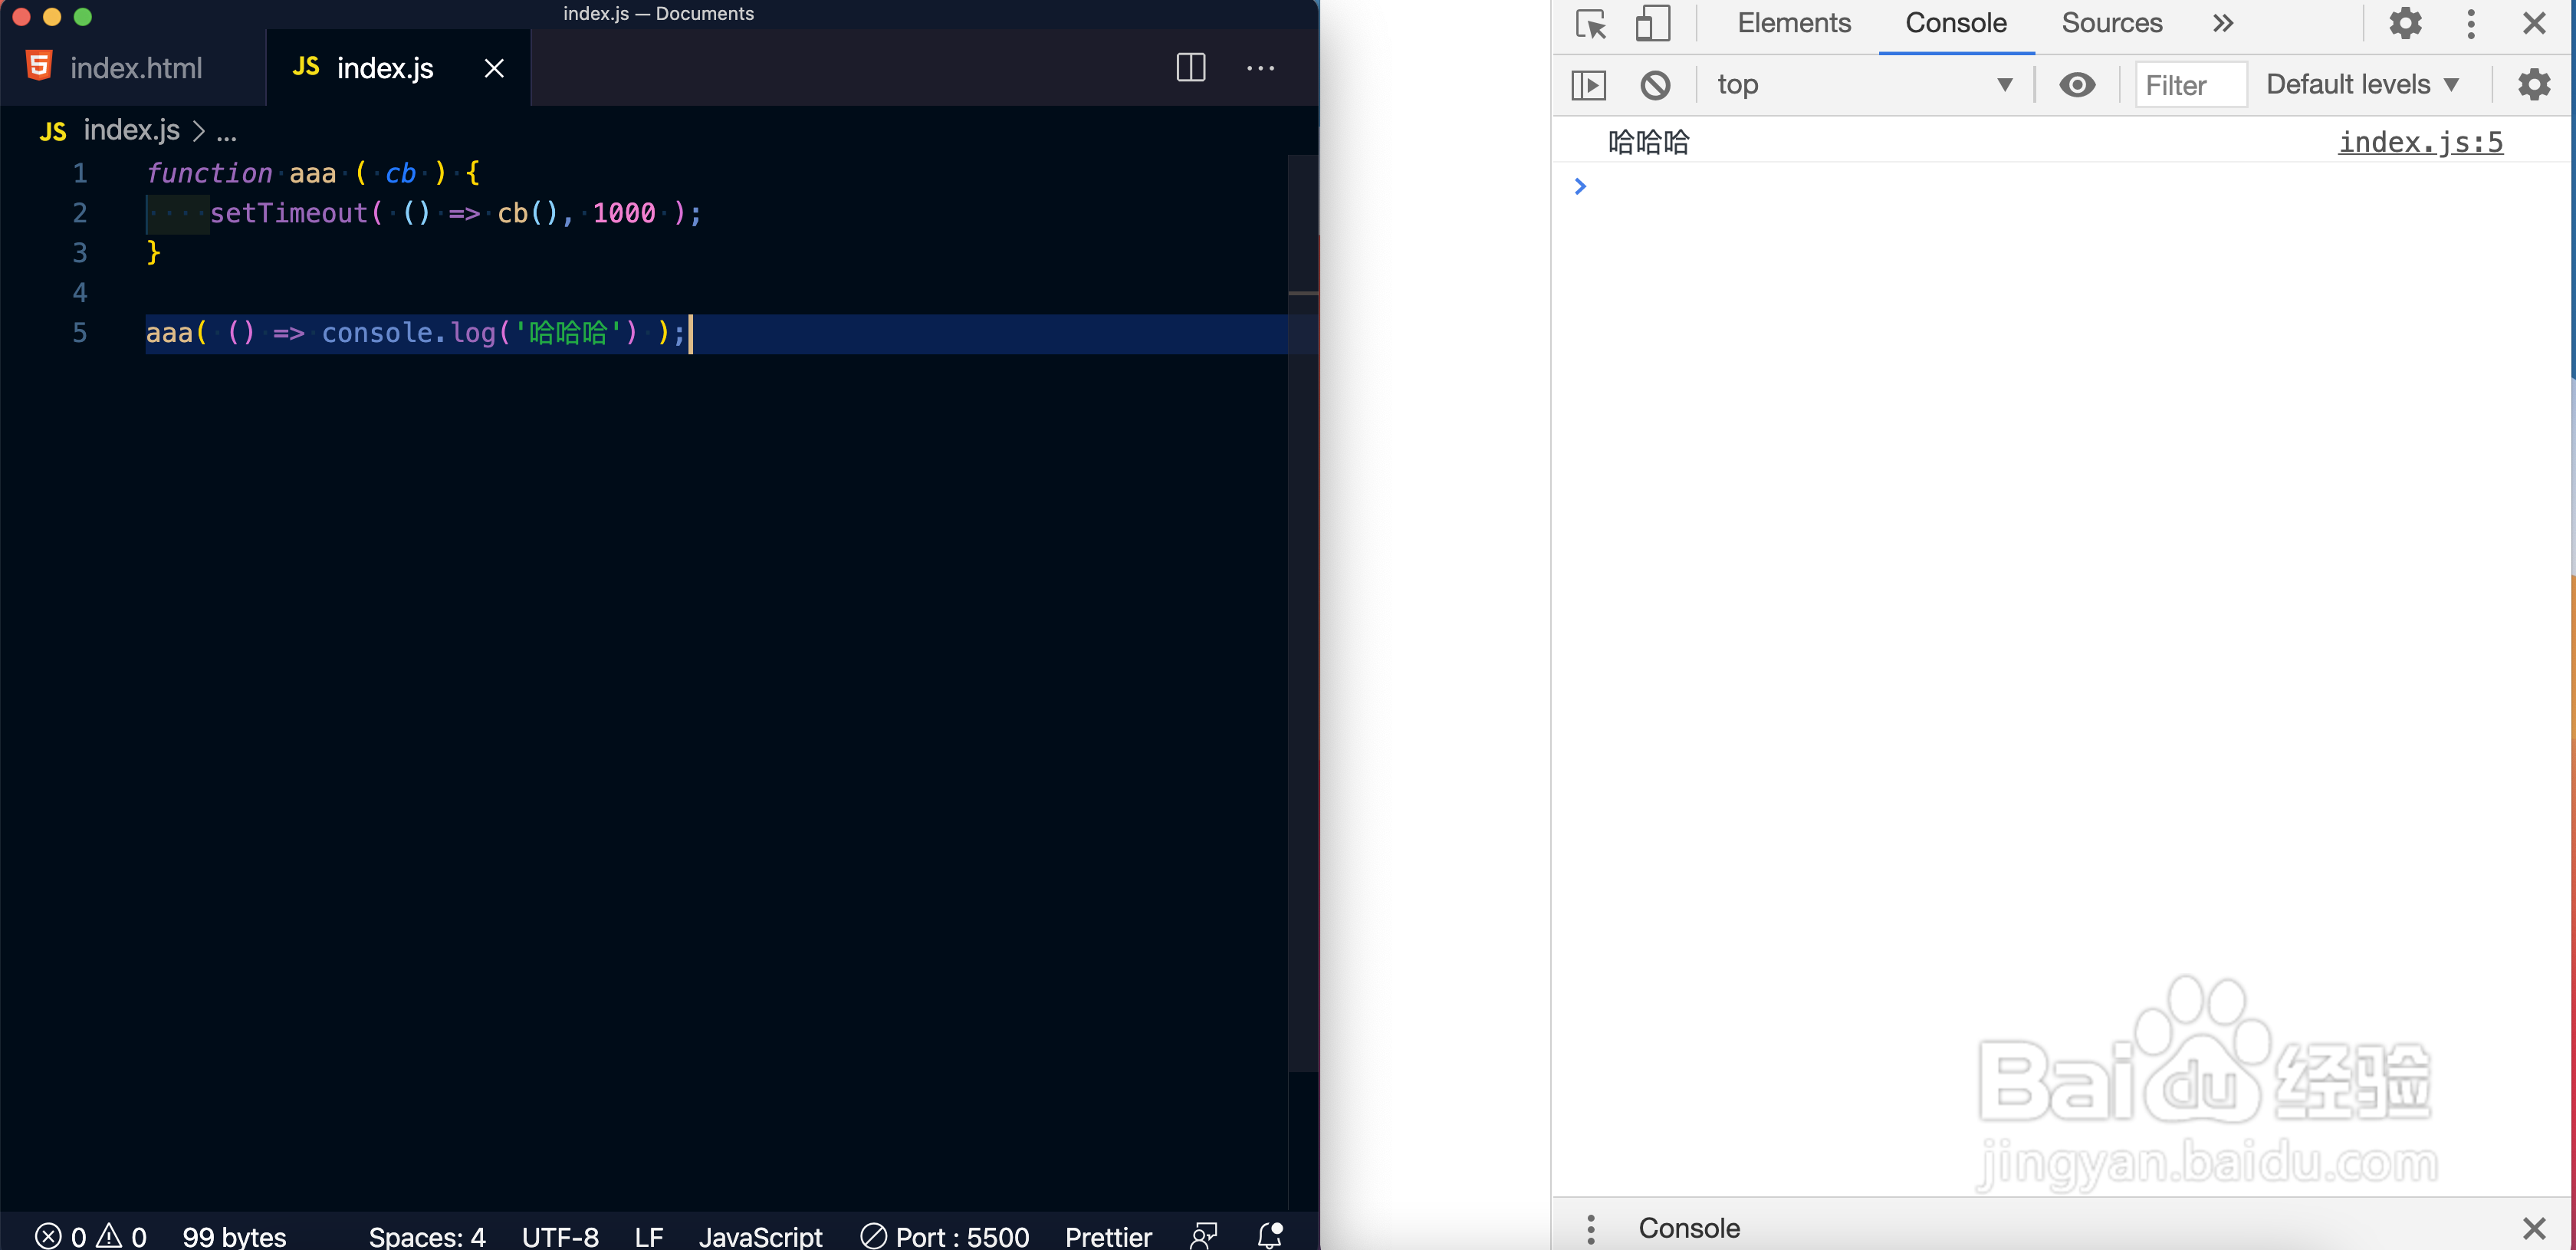Show the console sidebar panel icon

pos(1589,85)
